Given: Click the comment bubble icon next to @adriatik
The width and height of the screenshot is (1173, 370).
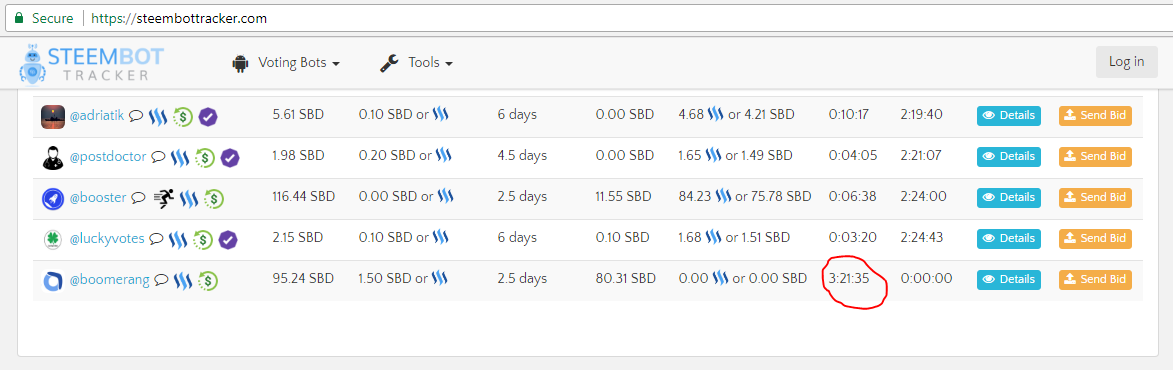Looking at the screenshot, I should click(135, 116).
